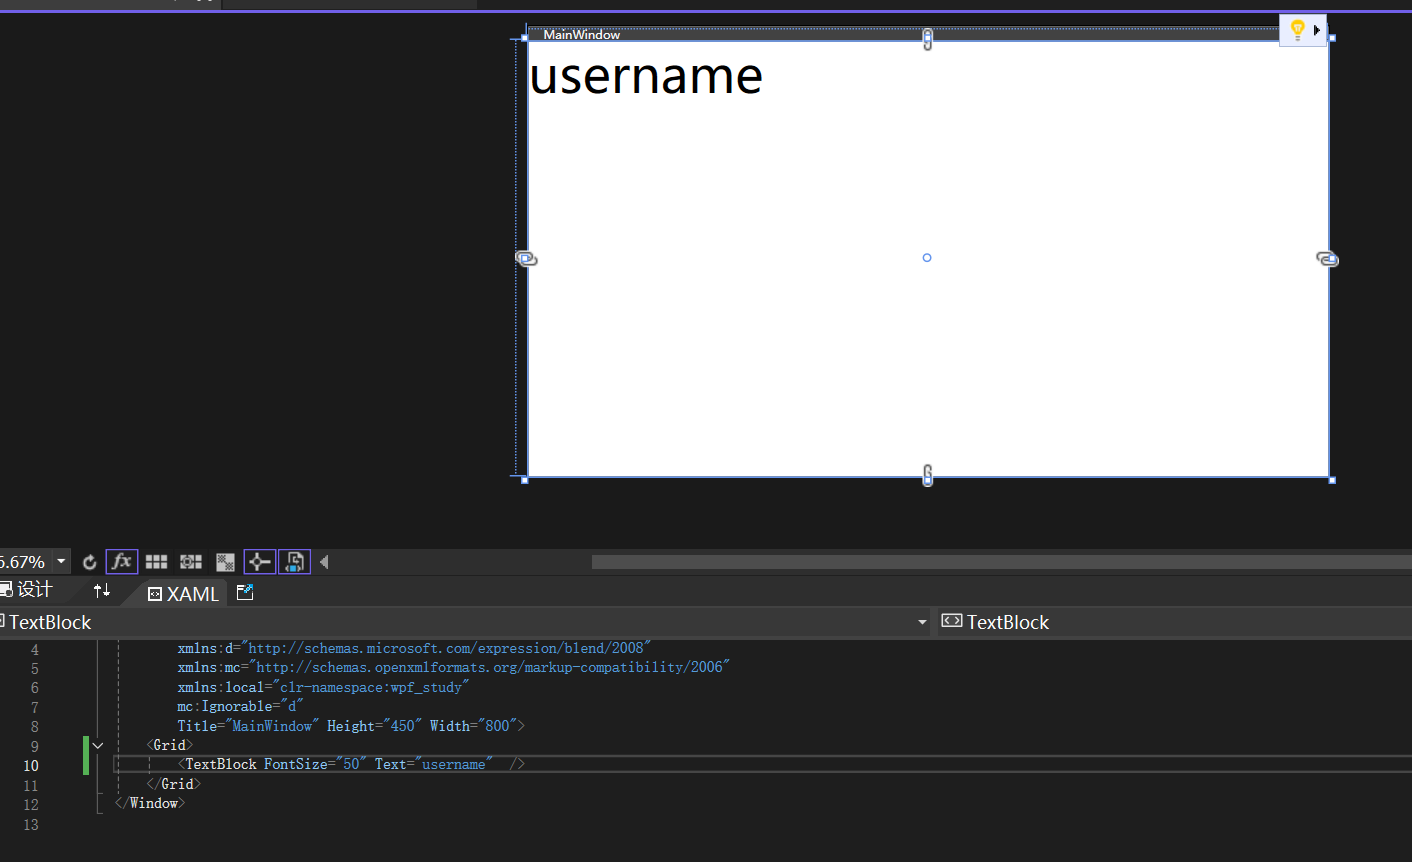Click the center point handle in the design window

point(927,258)
